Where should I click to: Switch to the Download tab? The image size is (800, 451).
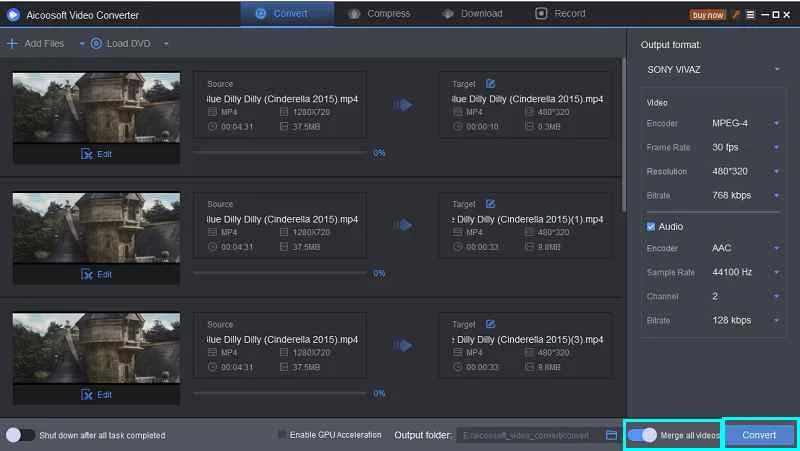click(x=472, y=14)
